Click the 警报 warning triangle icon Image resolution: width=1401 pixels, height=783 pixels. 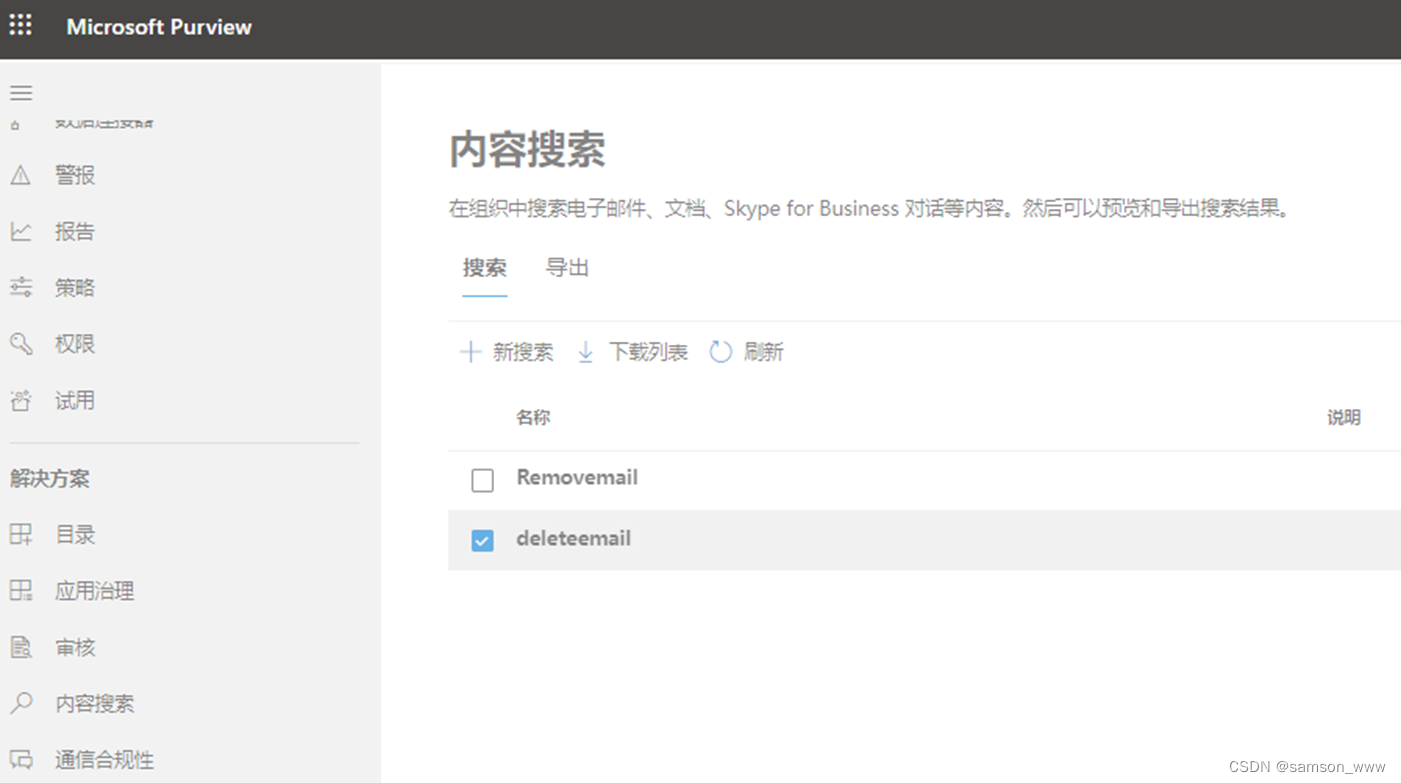coord(21,176)
